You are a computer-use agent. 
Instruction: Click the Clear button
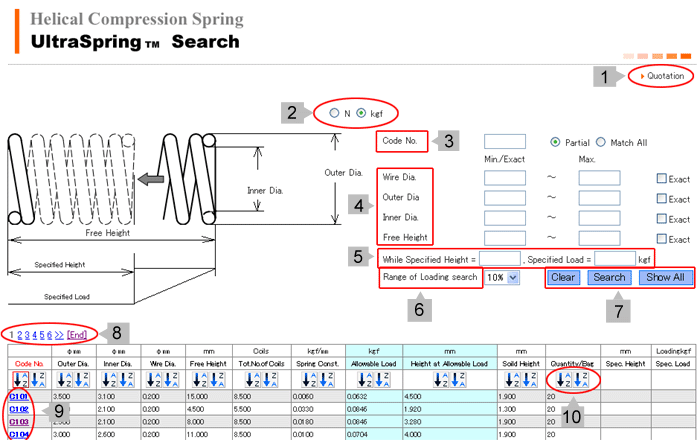[x=563, y=278]
